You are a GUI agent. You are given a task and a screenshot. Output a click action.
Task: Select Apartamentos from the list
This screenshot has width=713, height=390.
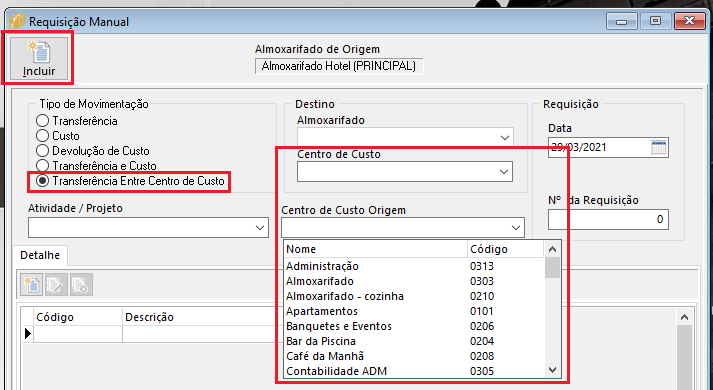[x=414, y=311]
